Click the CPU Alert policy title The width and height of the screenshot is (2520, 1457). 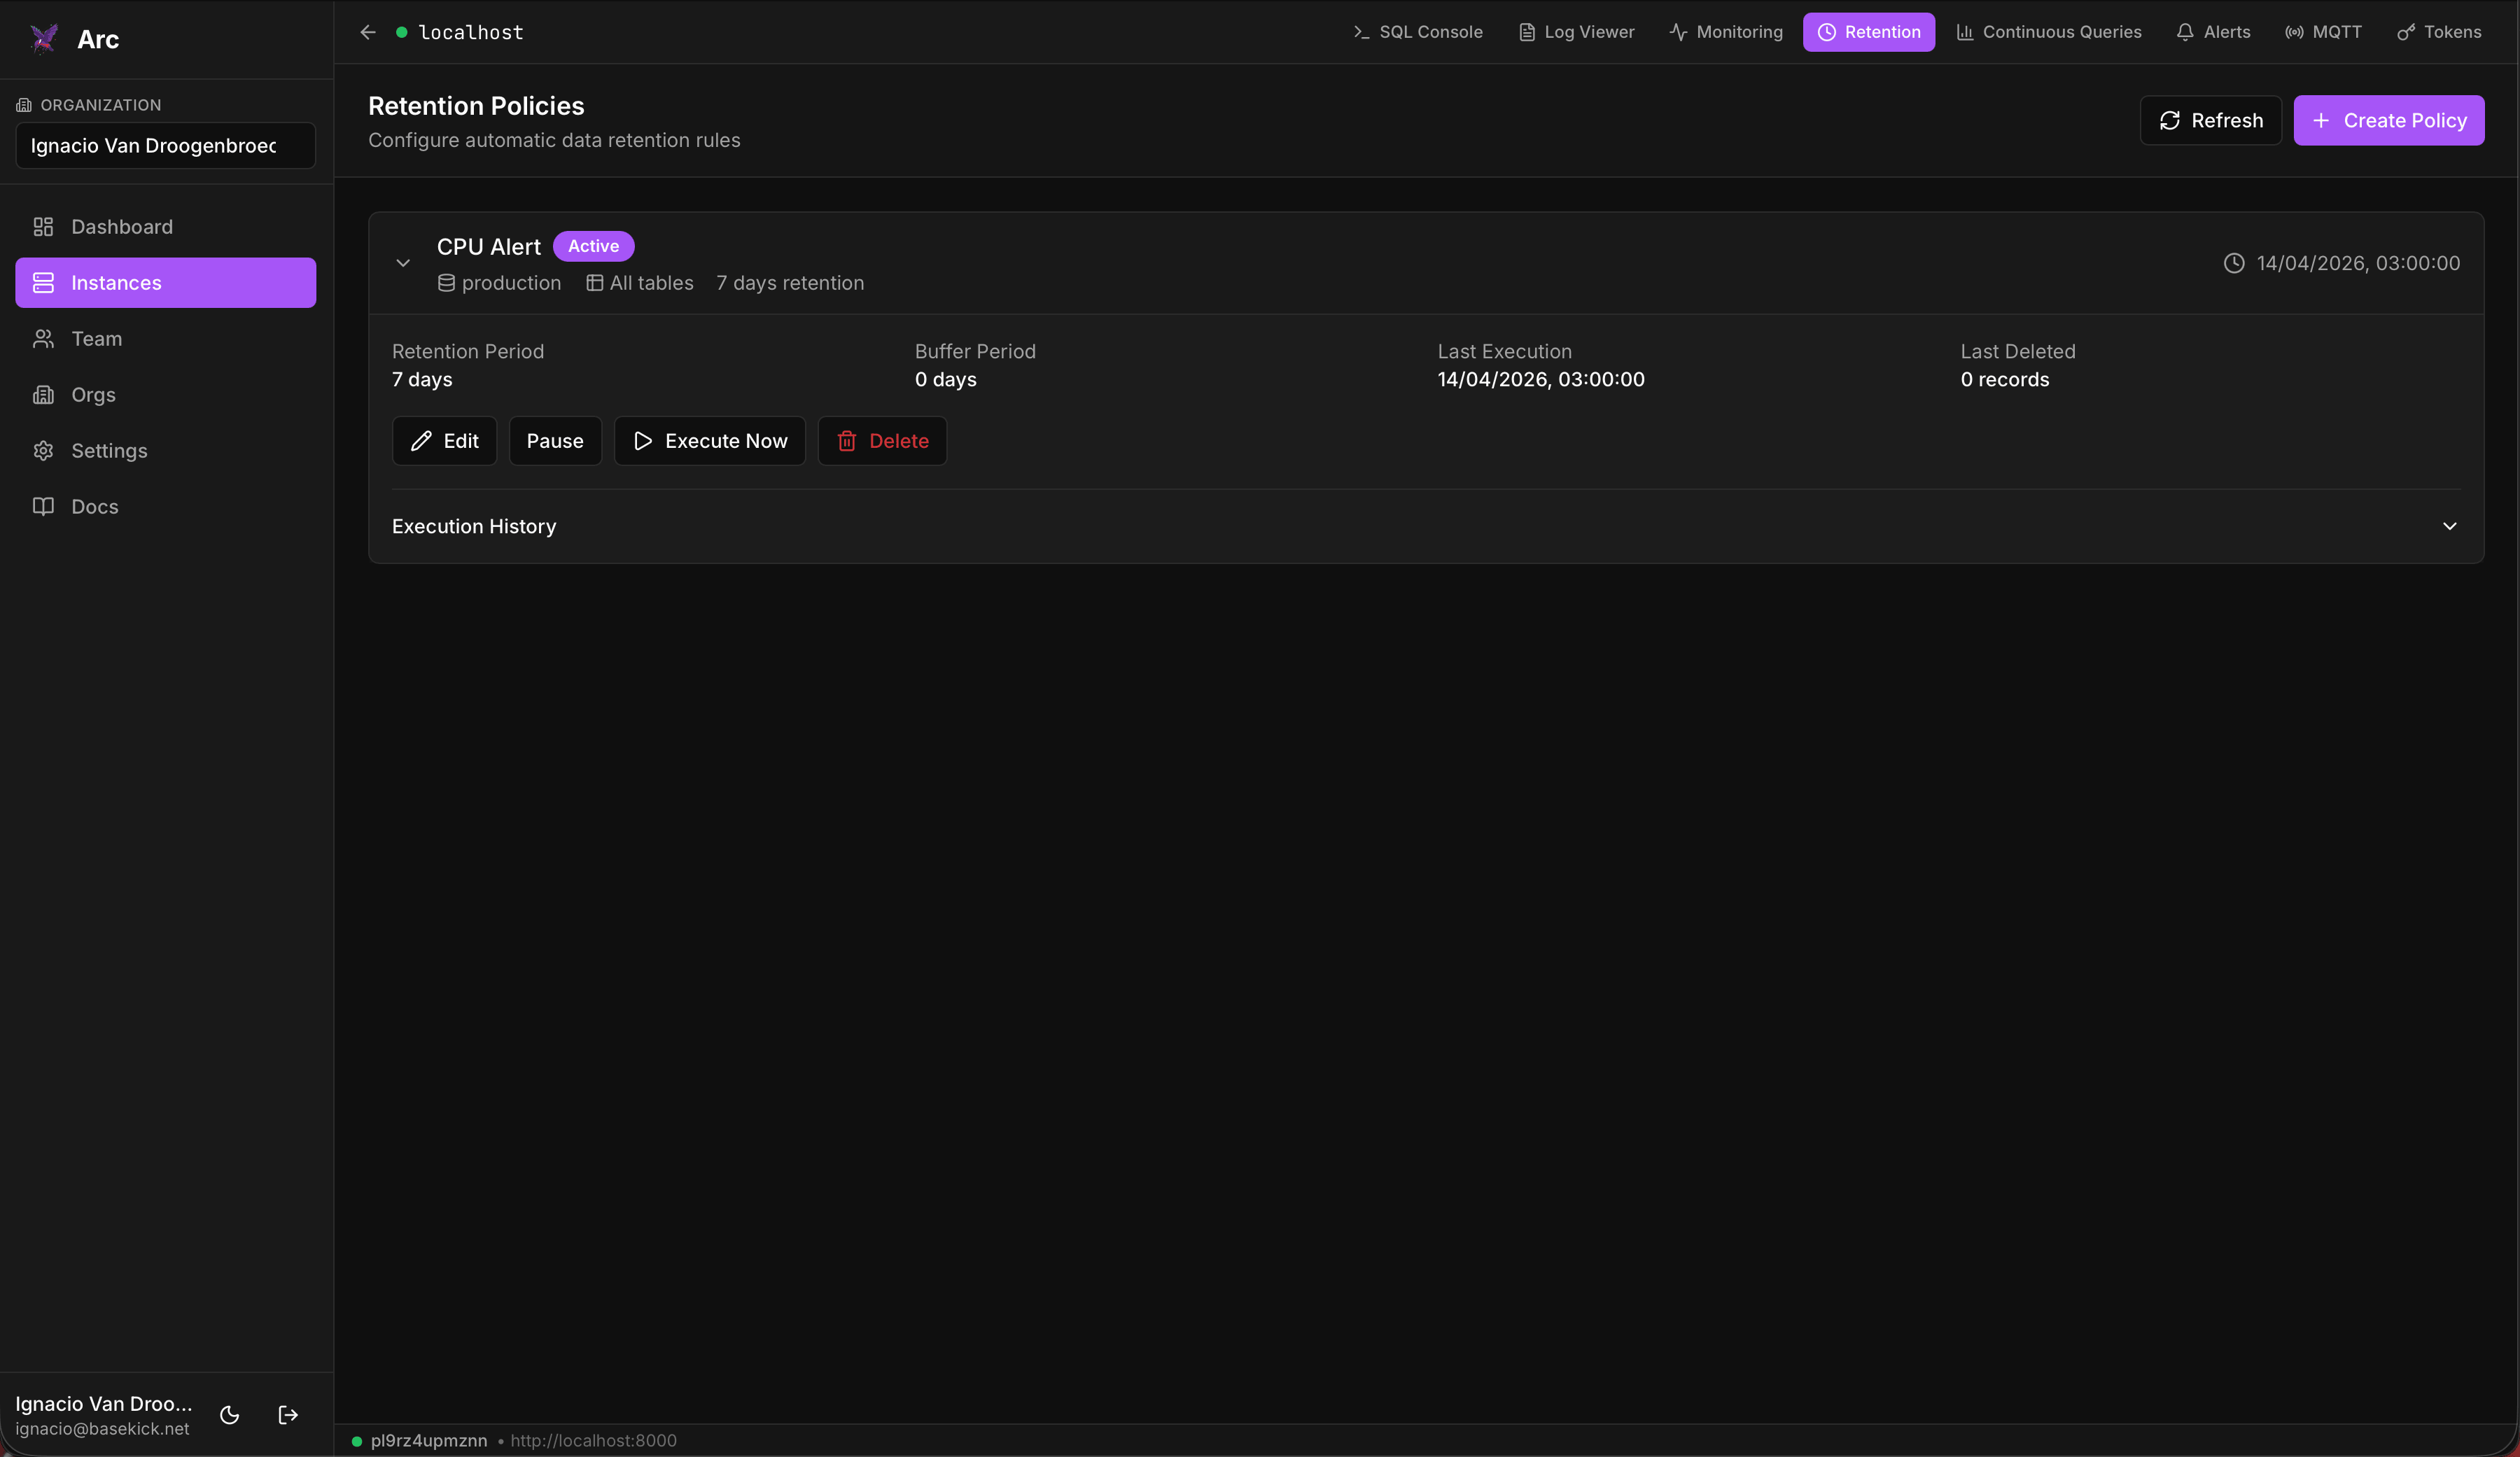[x=489, y=247]
